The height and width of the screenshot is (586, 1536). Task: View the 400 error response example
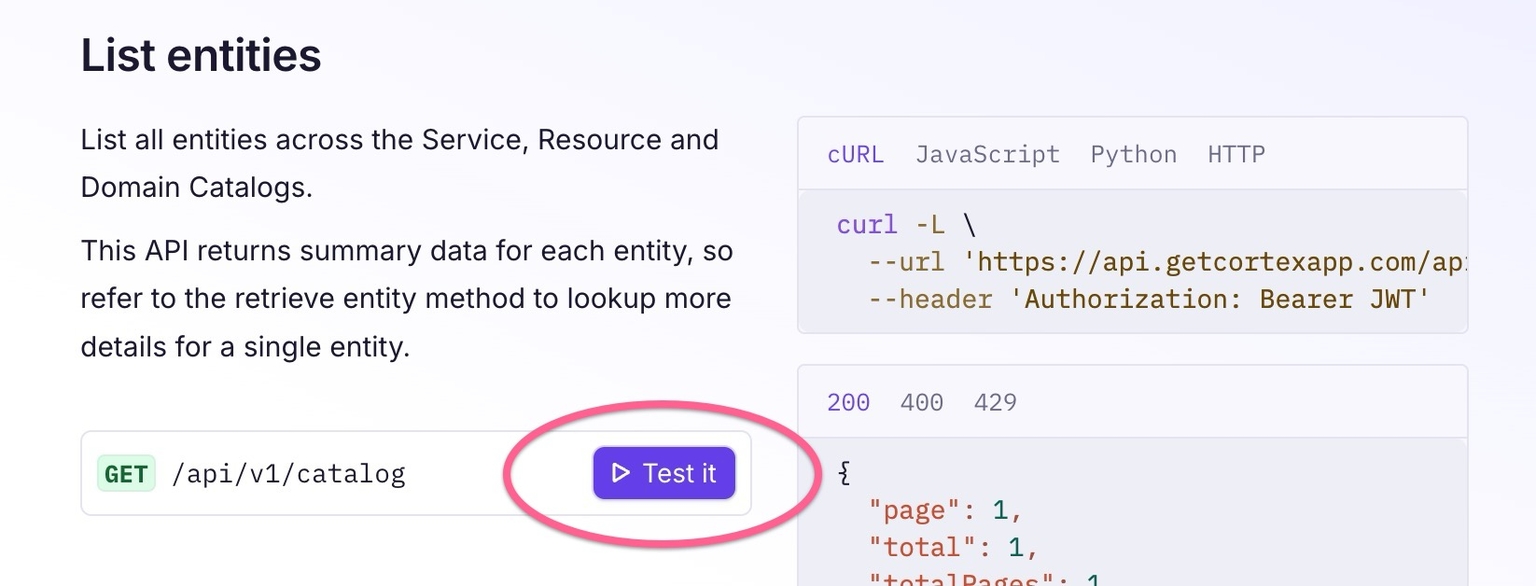[921, 402]
